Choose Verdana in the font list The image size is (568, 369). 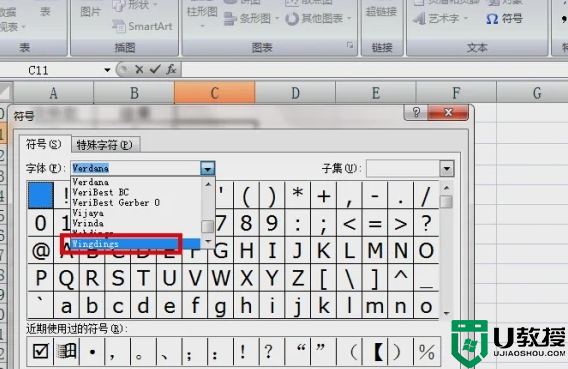tap(135, 182)
